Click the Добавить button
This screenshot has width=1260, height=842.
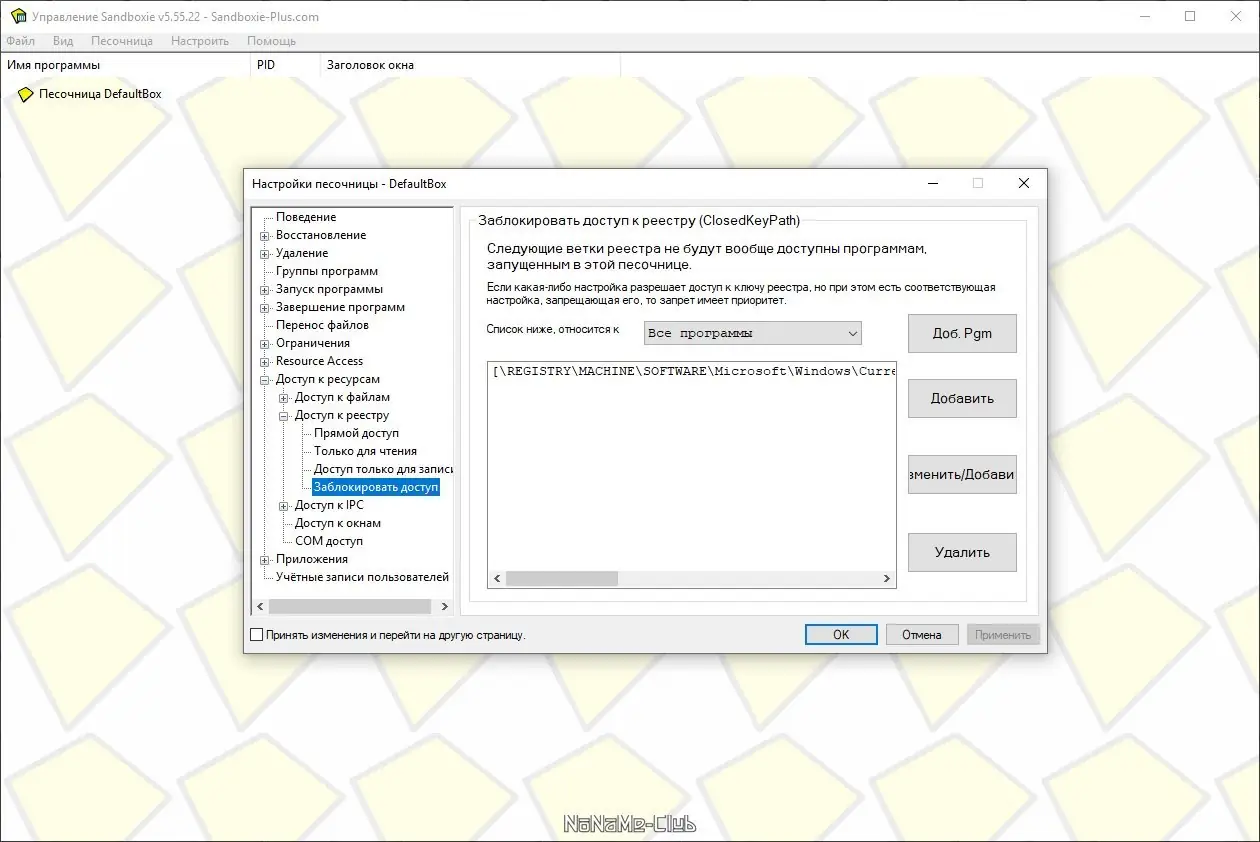click(962, 398)
